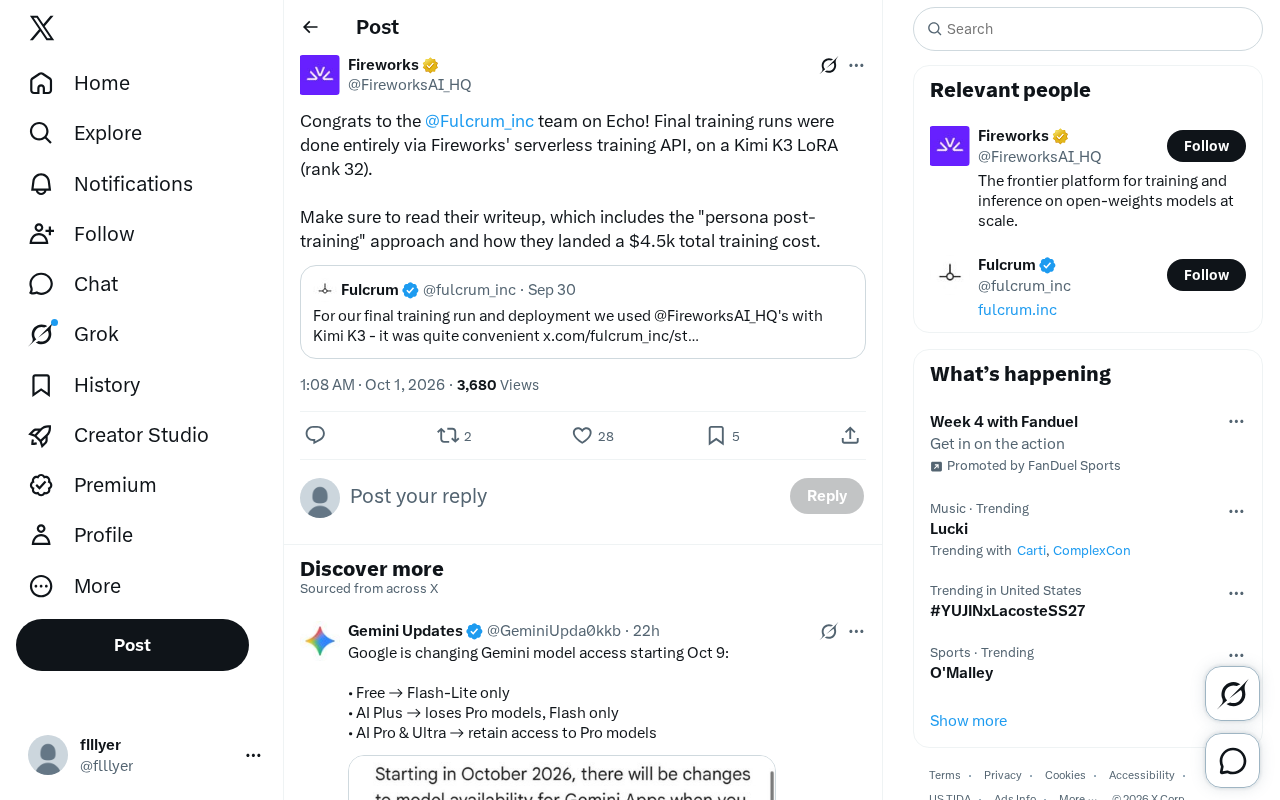Click the X logo icon
Image resolution: width=1280 pixels, height=800 pixels.
42,28
